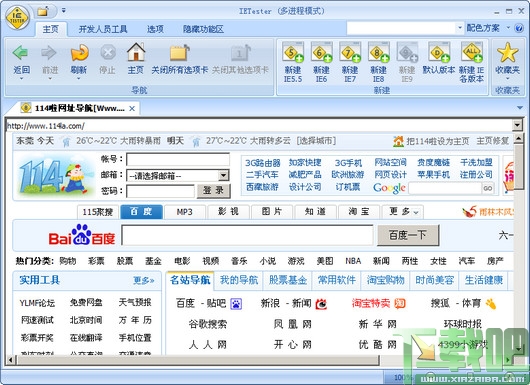This screenshot has width=530, height=385.
Task: Click the horizontal scrollbar of the webpage
Action: point(198,360)
